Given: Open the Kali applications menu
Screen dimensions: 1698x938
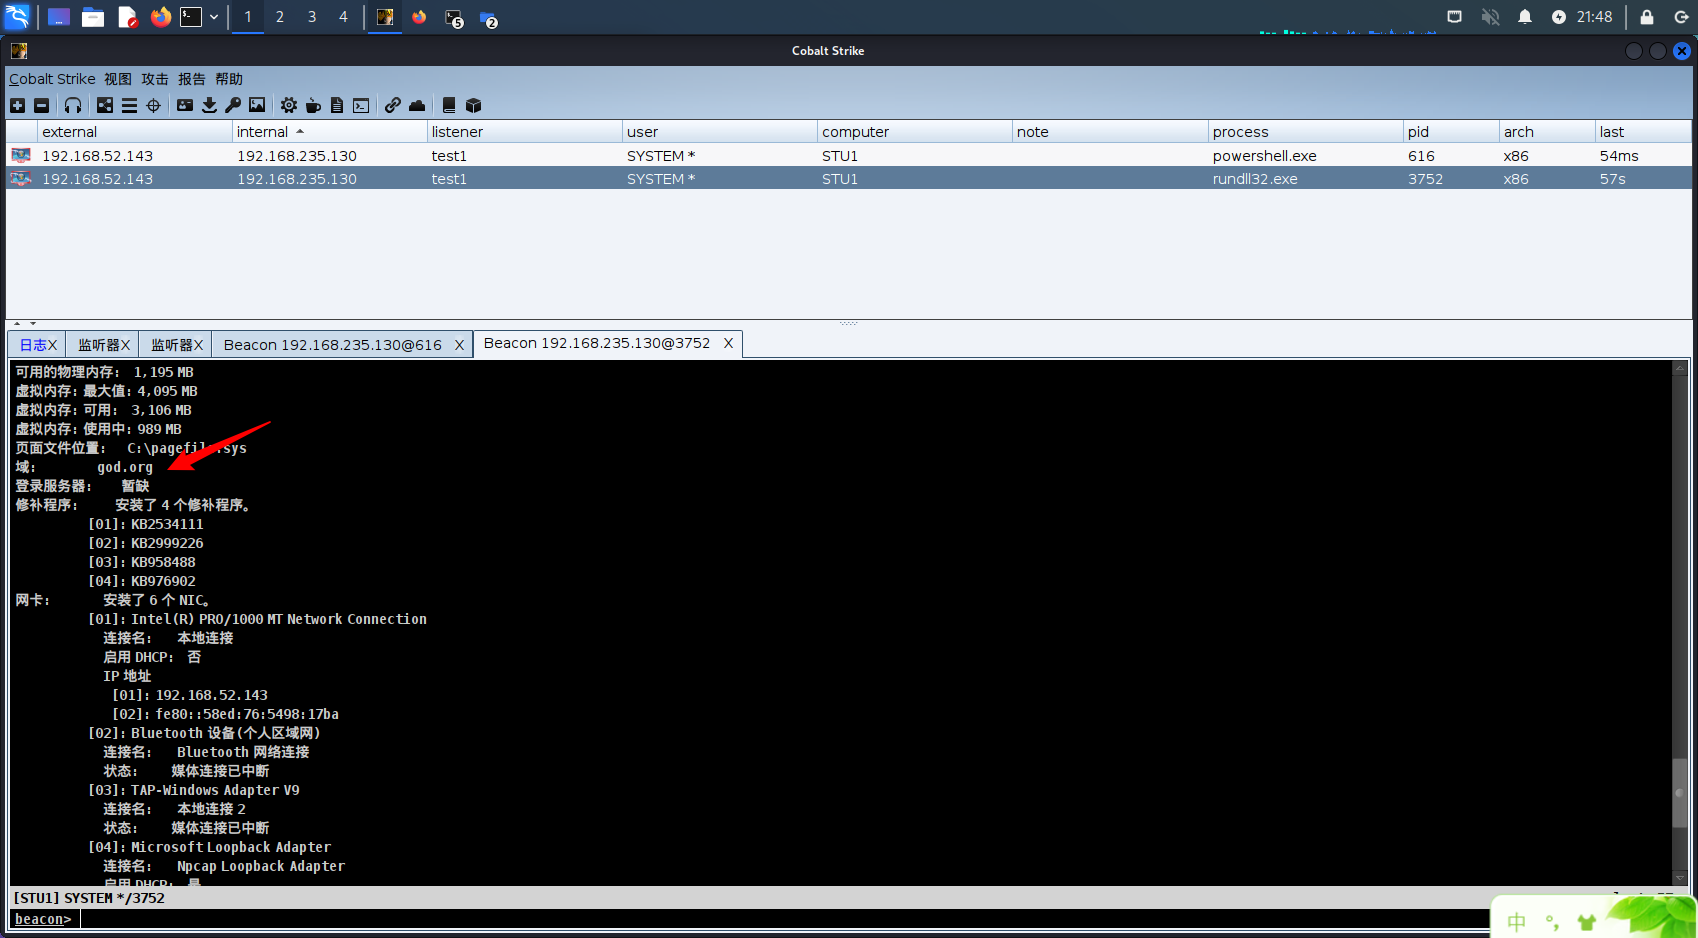Looking at the screenshot, I should 18,17.
